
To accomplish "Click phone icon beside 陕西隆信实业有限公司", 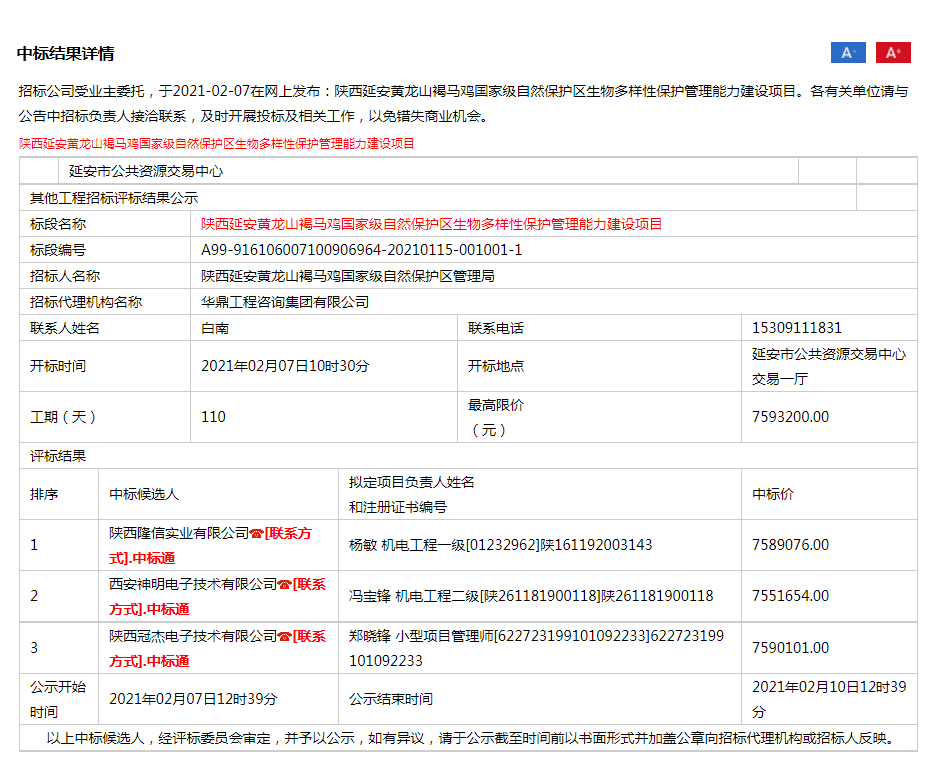I will point(257,534).
